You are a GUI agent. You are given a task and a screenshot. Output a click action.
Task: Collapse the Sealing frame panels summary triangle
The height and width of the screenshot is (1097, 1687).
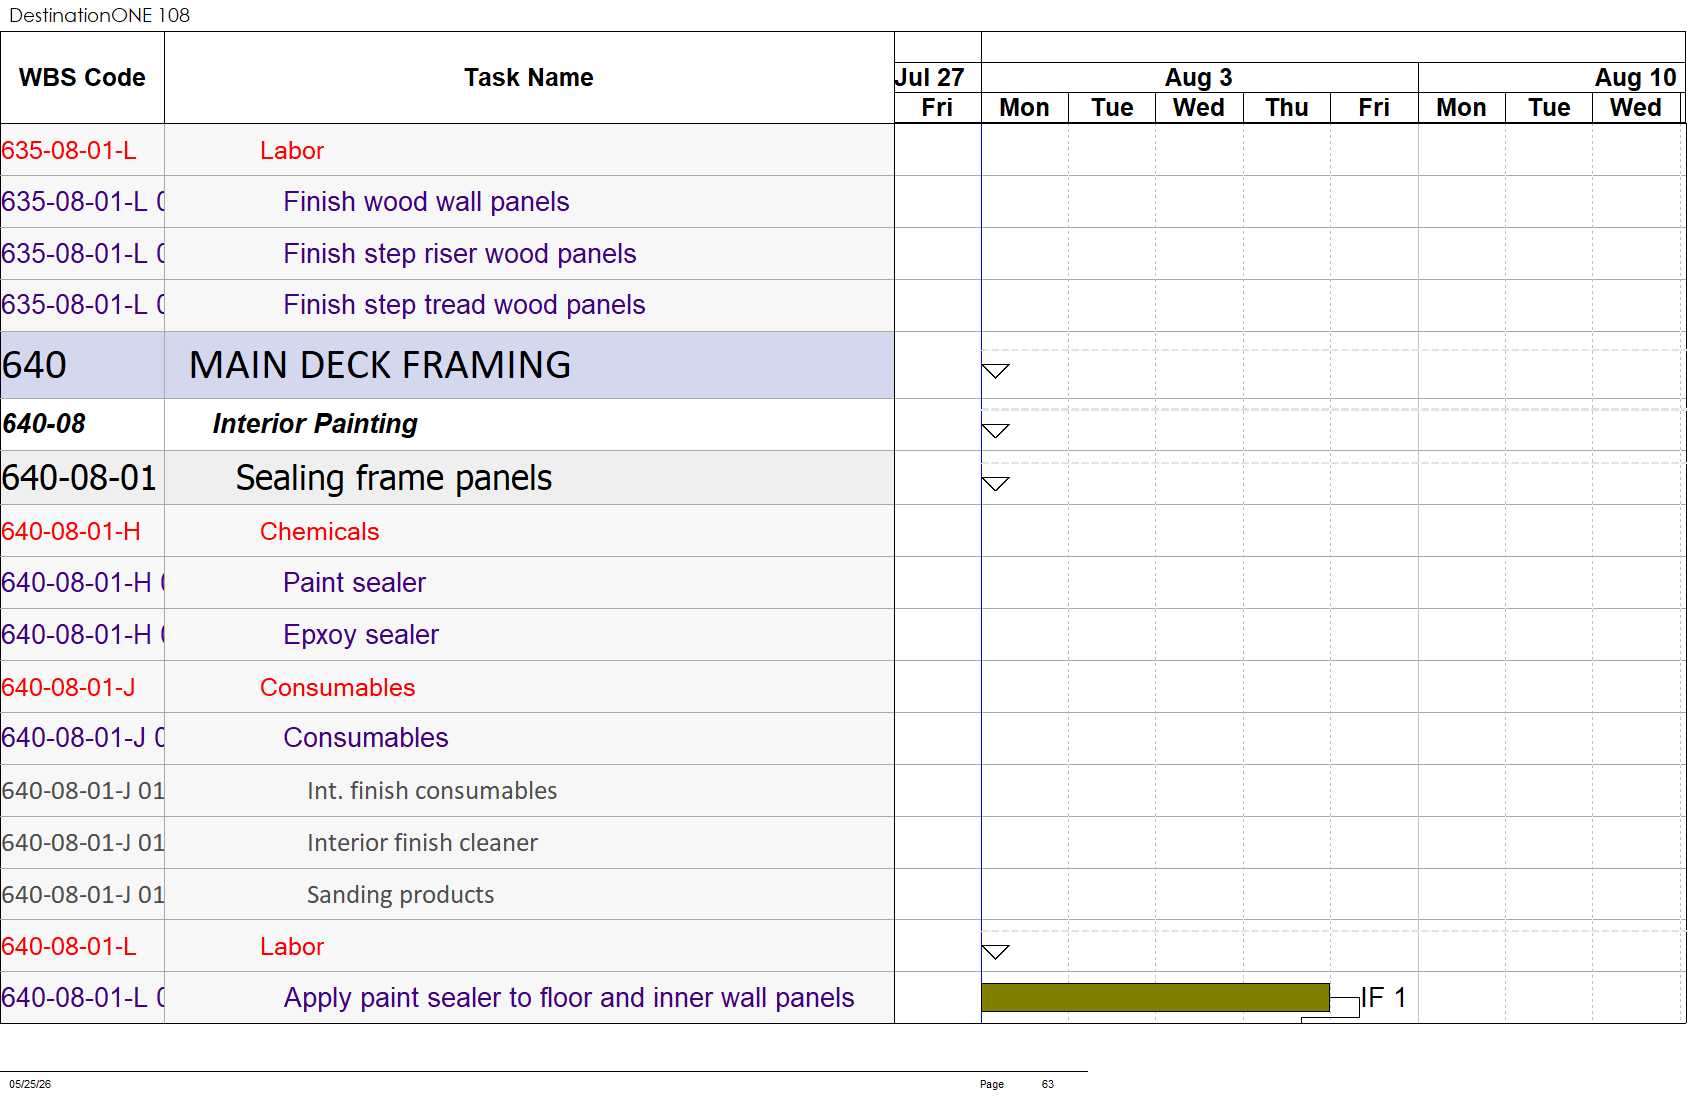[x=995, y=484]
